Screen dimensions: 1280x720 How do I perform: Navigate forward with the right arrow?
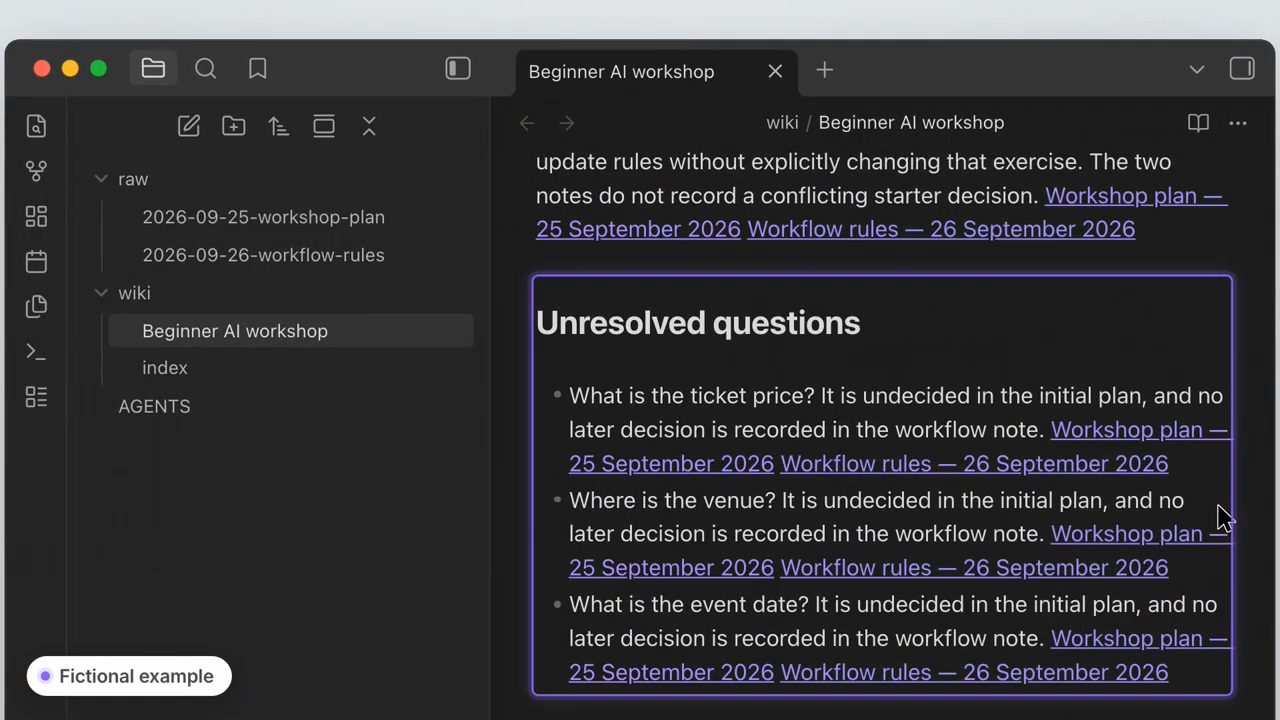(x=567, y=123)
